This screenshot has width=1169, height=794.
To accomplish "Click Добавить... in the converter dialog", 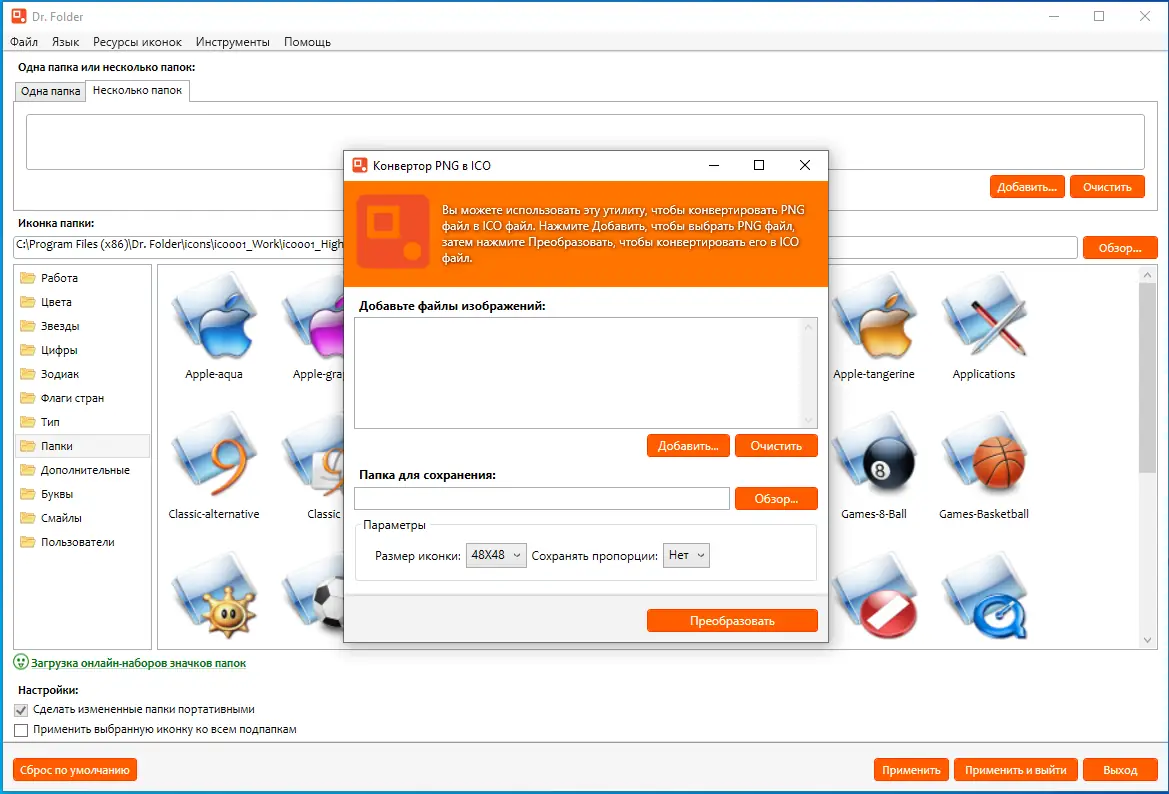I will tap(688, 446).
